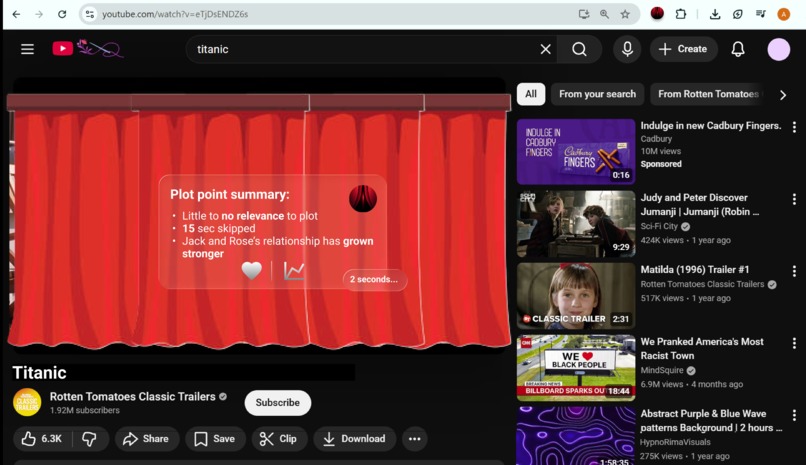Open Cadbury Fingers sponsored thumbnail
This screenshot has width=806, height=465.
576,152
